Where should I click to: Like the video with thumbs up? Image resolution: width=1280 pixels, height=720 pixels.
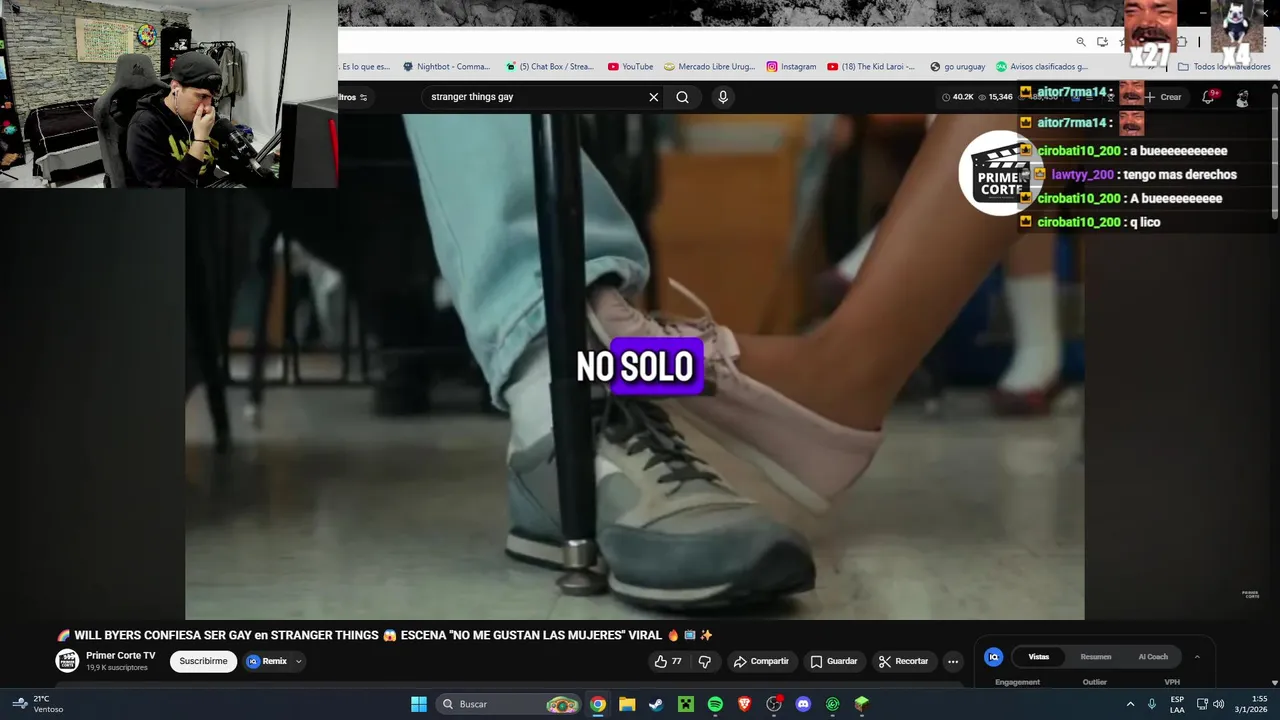[x=668, y=661]
